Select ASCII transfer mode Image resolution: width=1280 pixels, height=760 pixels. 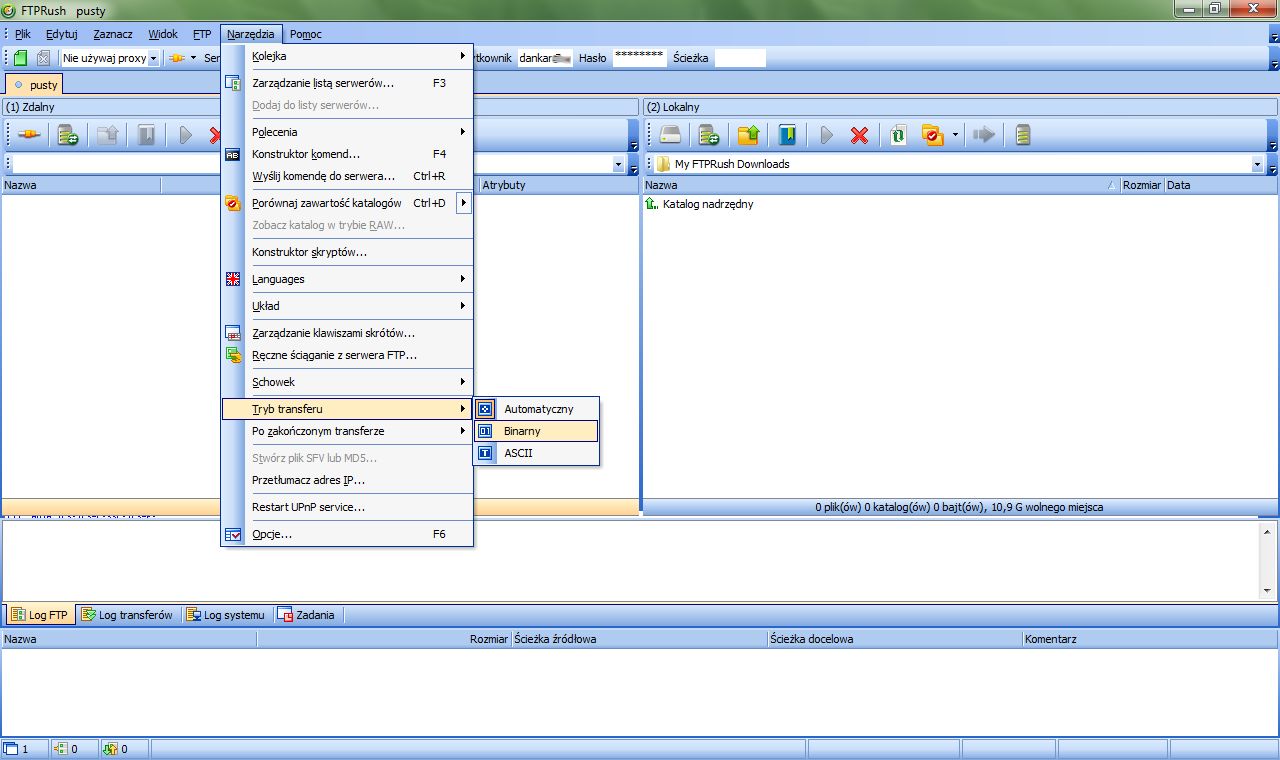536,453
